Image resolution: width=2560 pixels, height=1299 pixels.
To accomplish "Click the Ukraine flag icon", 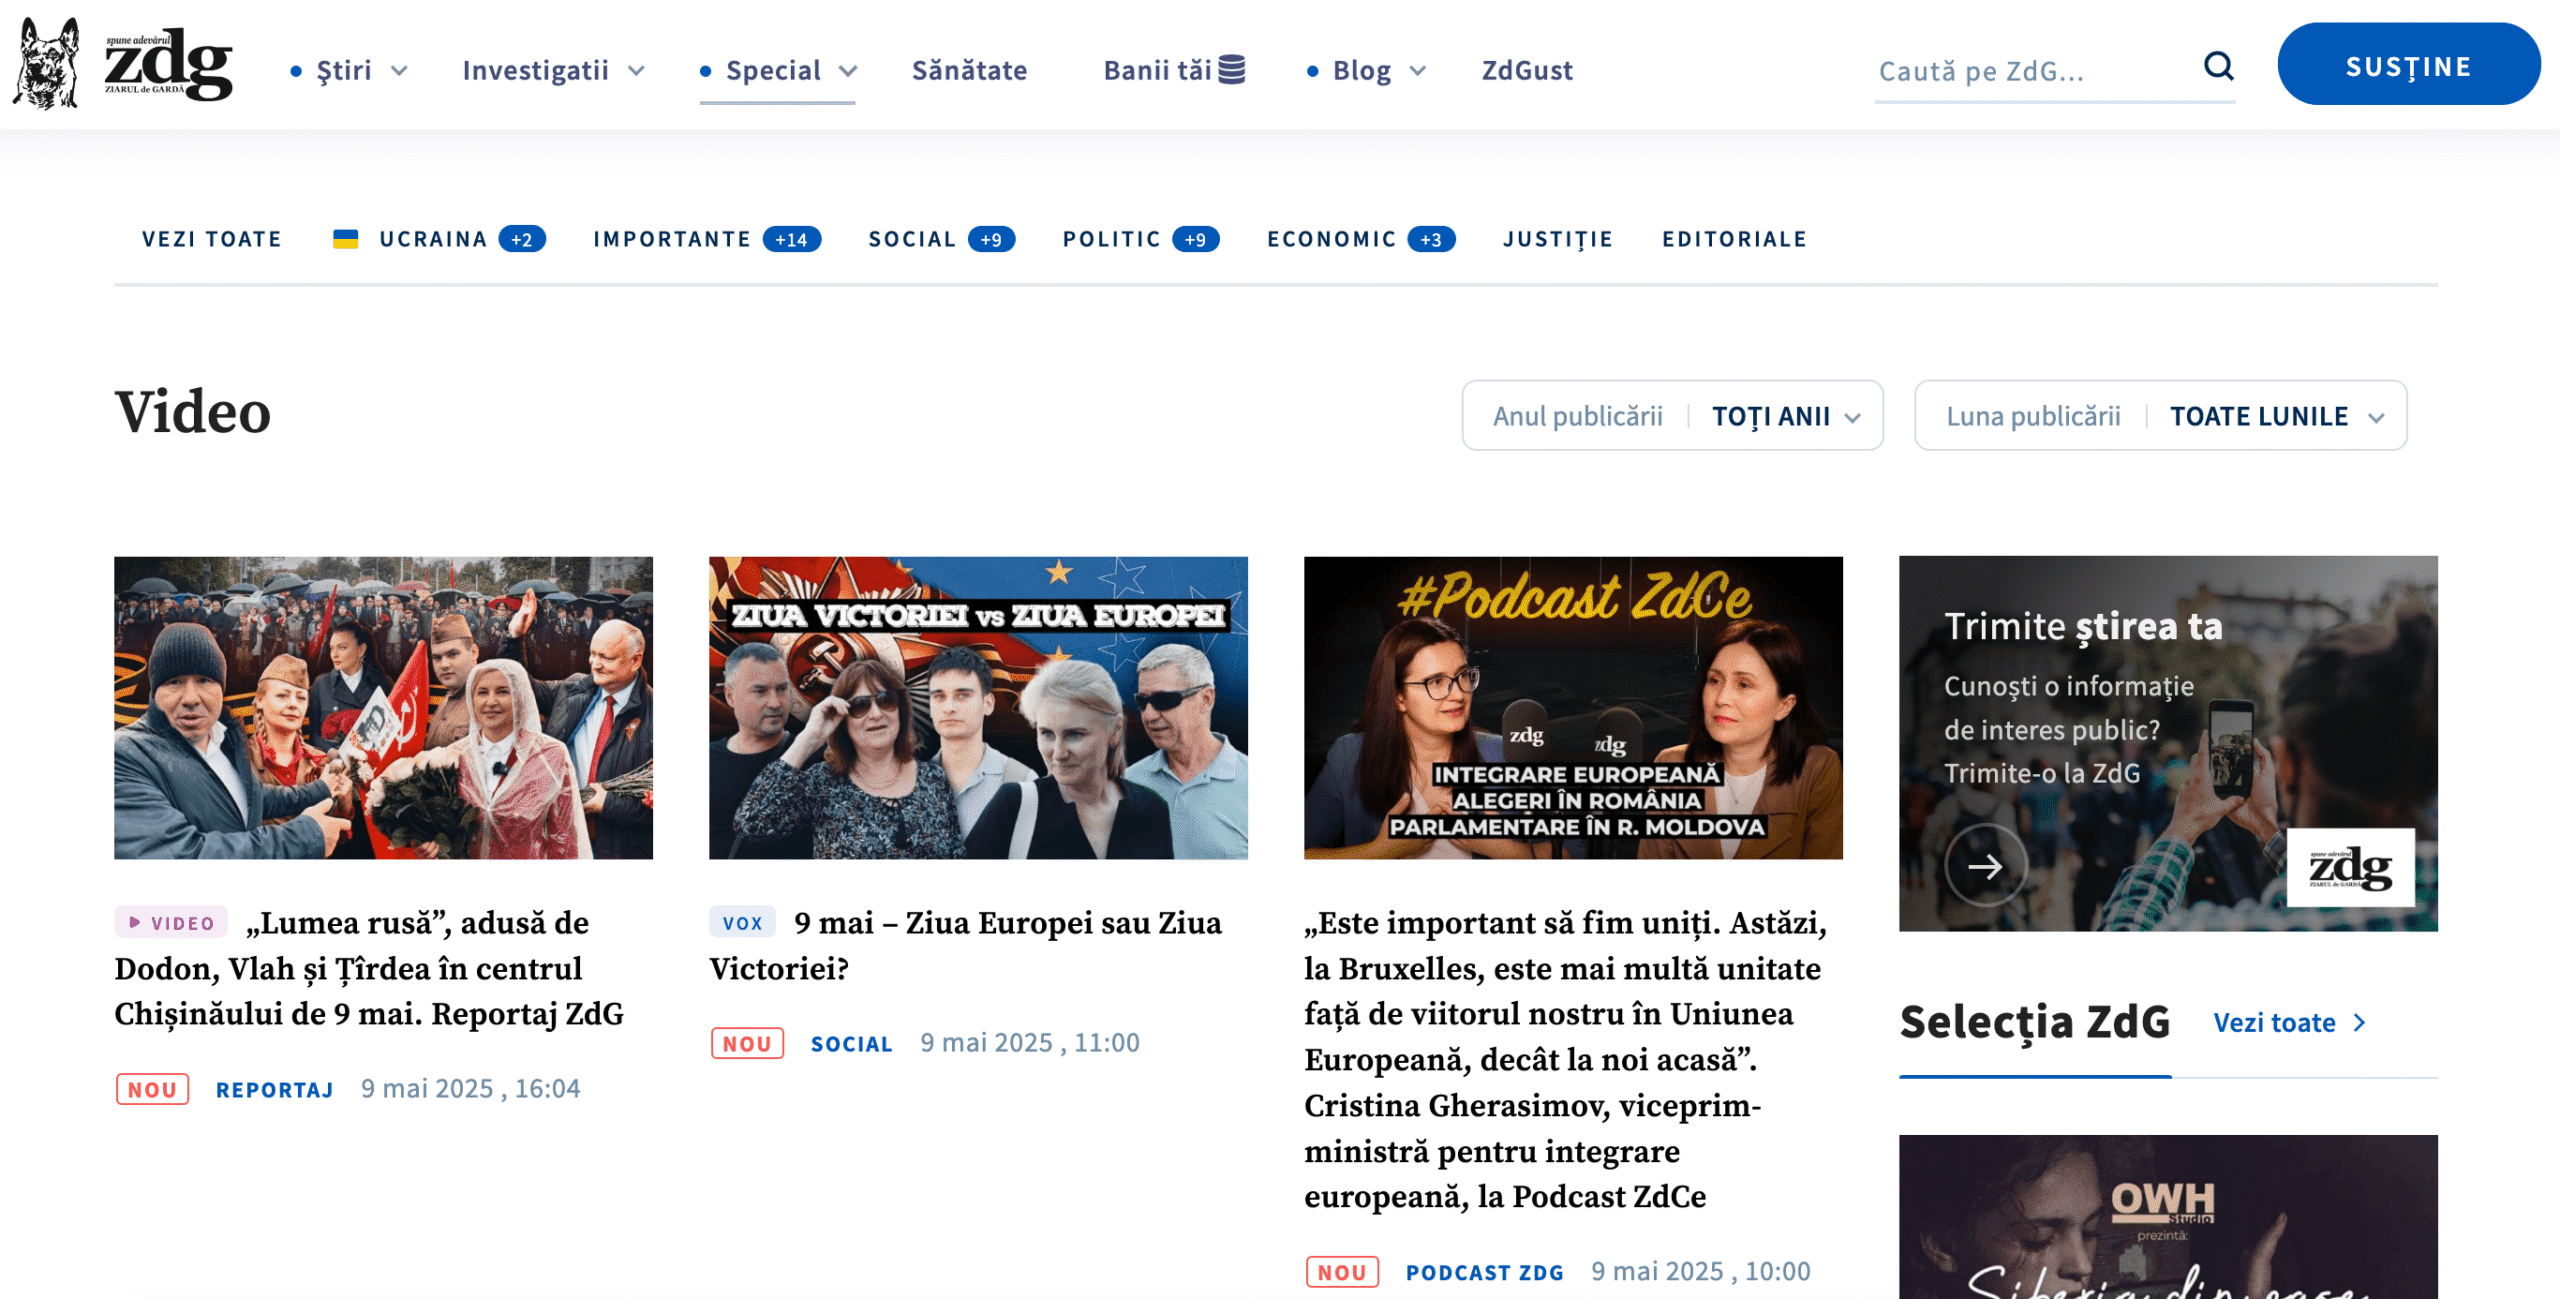I will click(345, 239).
